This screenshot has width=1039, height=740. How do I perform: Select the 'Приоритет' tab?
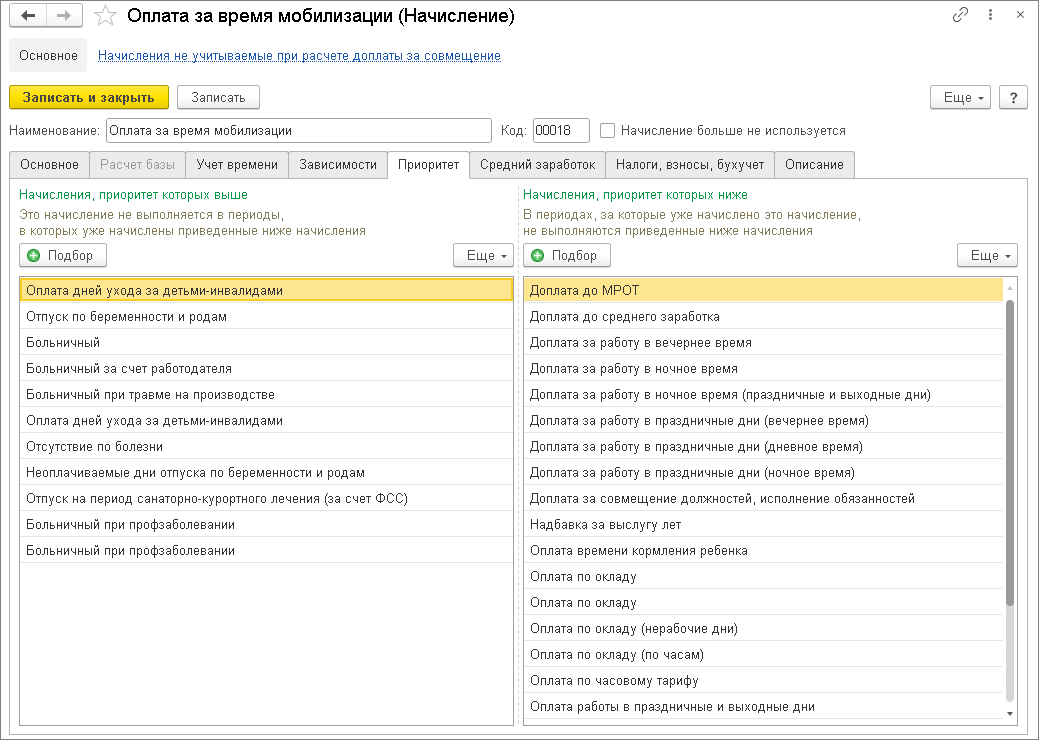coord(429,164)
